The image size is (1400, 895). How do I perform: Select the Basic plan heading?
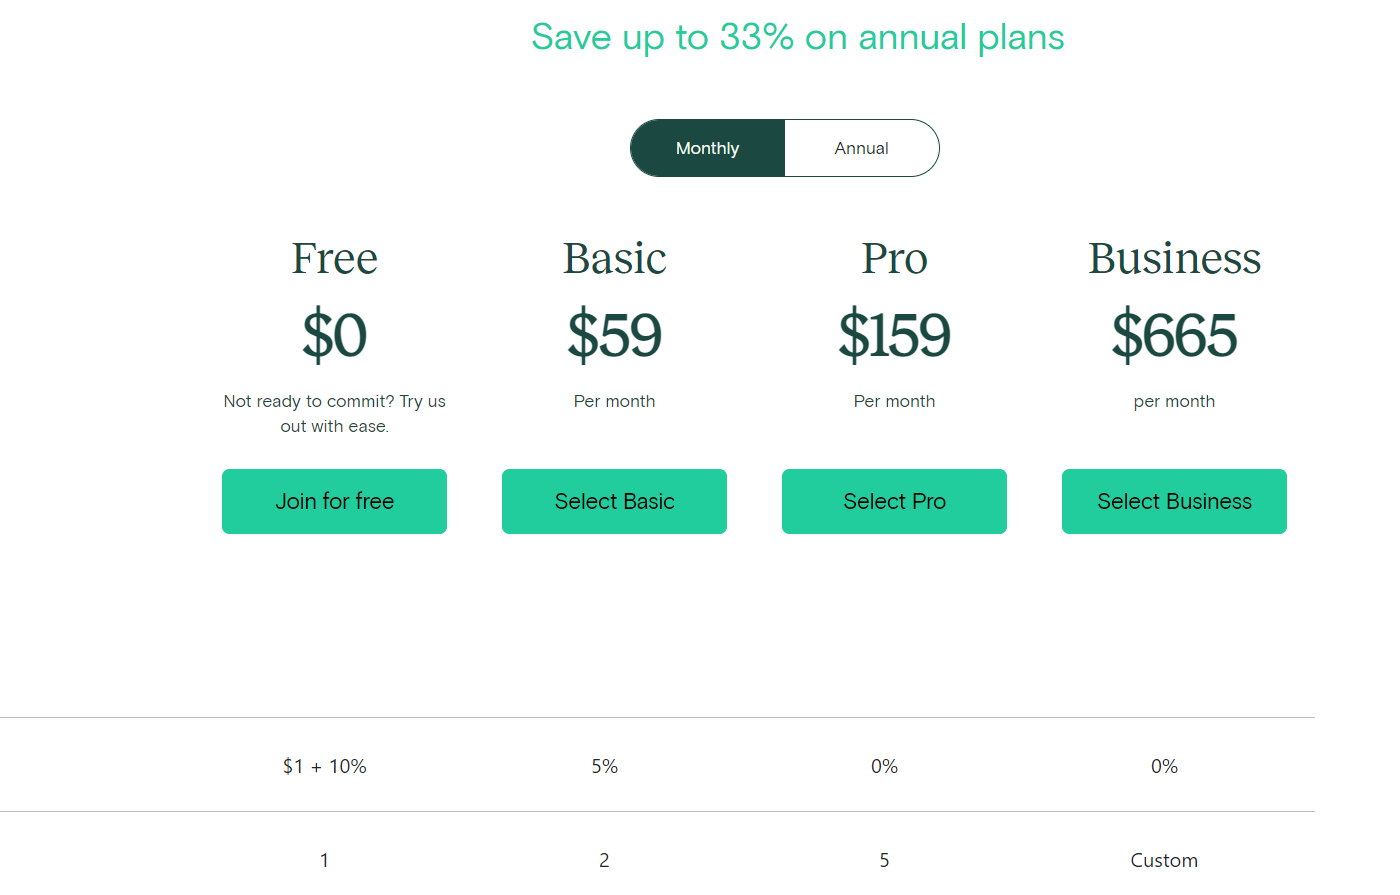(x=614, y=258)
